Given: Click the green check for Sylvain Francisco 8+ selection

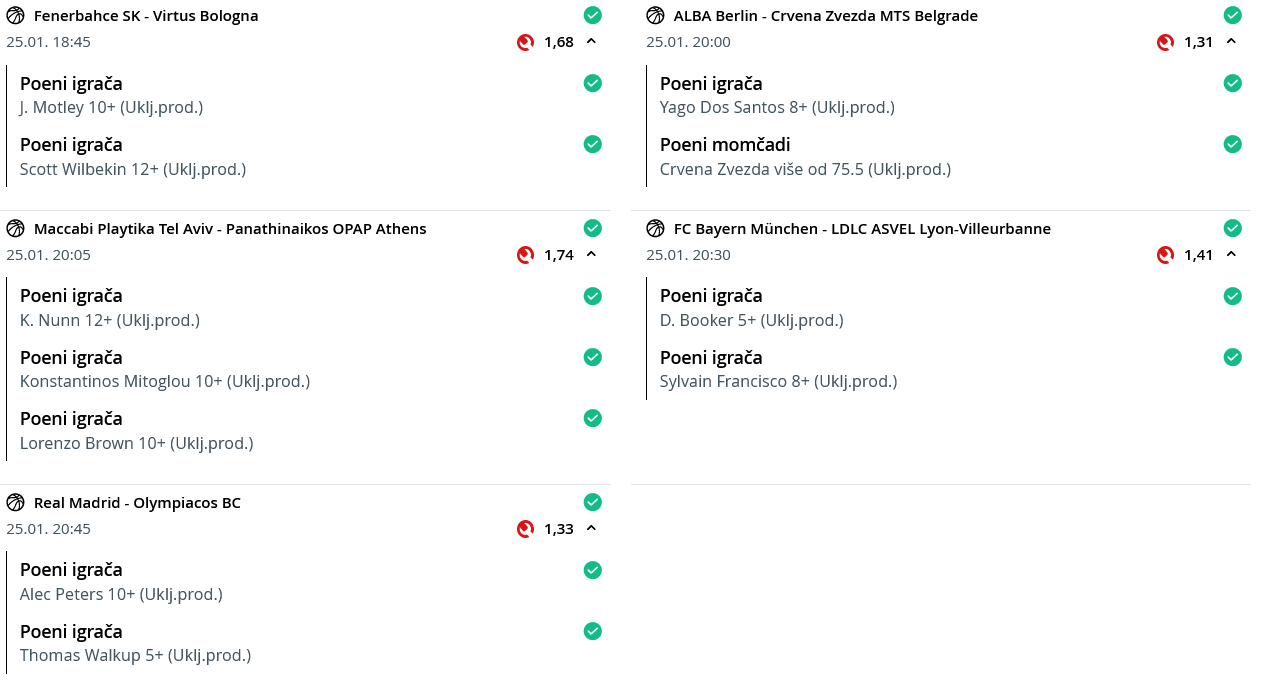Looking at the screenshot, I should (1232, 357).
